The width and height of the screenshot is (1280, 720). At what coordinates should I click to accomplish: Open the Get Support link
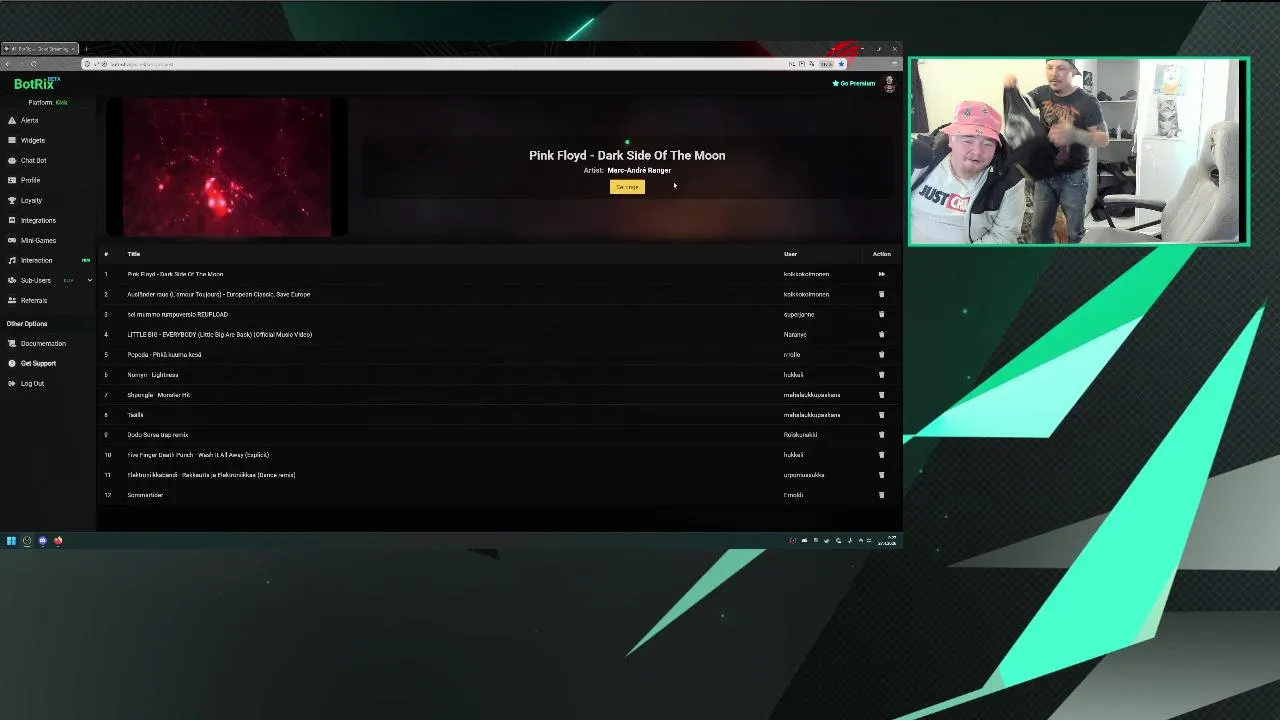tap(38, 363)
